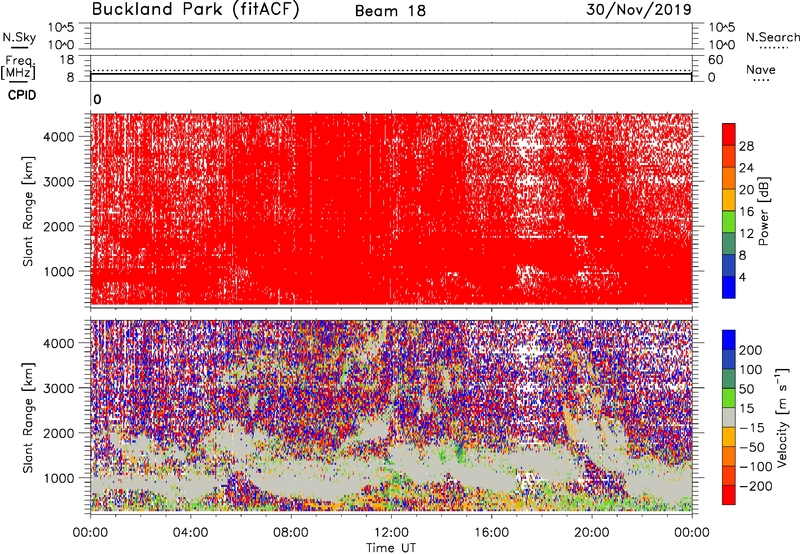Click the "Velocity [m s-1]" colorbar title

(x=783, y=418)
